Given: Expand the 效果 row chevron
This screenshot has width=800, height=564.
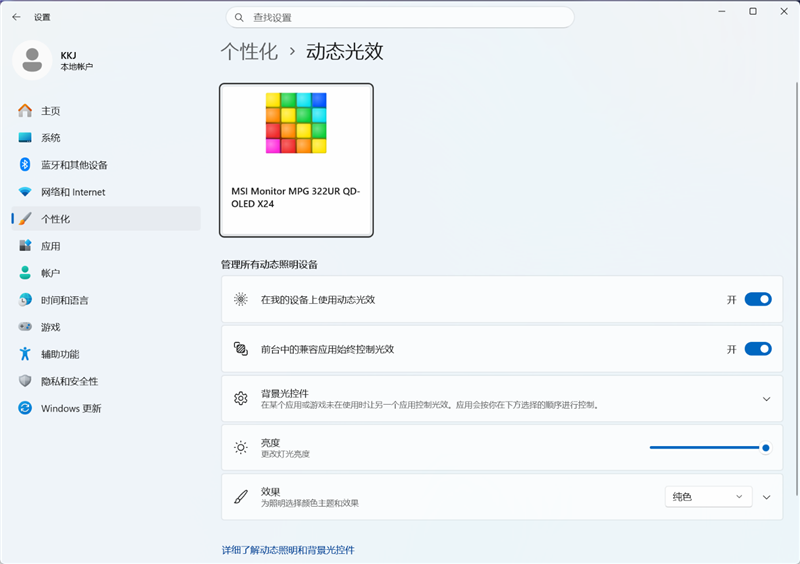Looking at the screenshot, I should click(766, 497).
